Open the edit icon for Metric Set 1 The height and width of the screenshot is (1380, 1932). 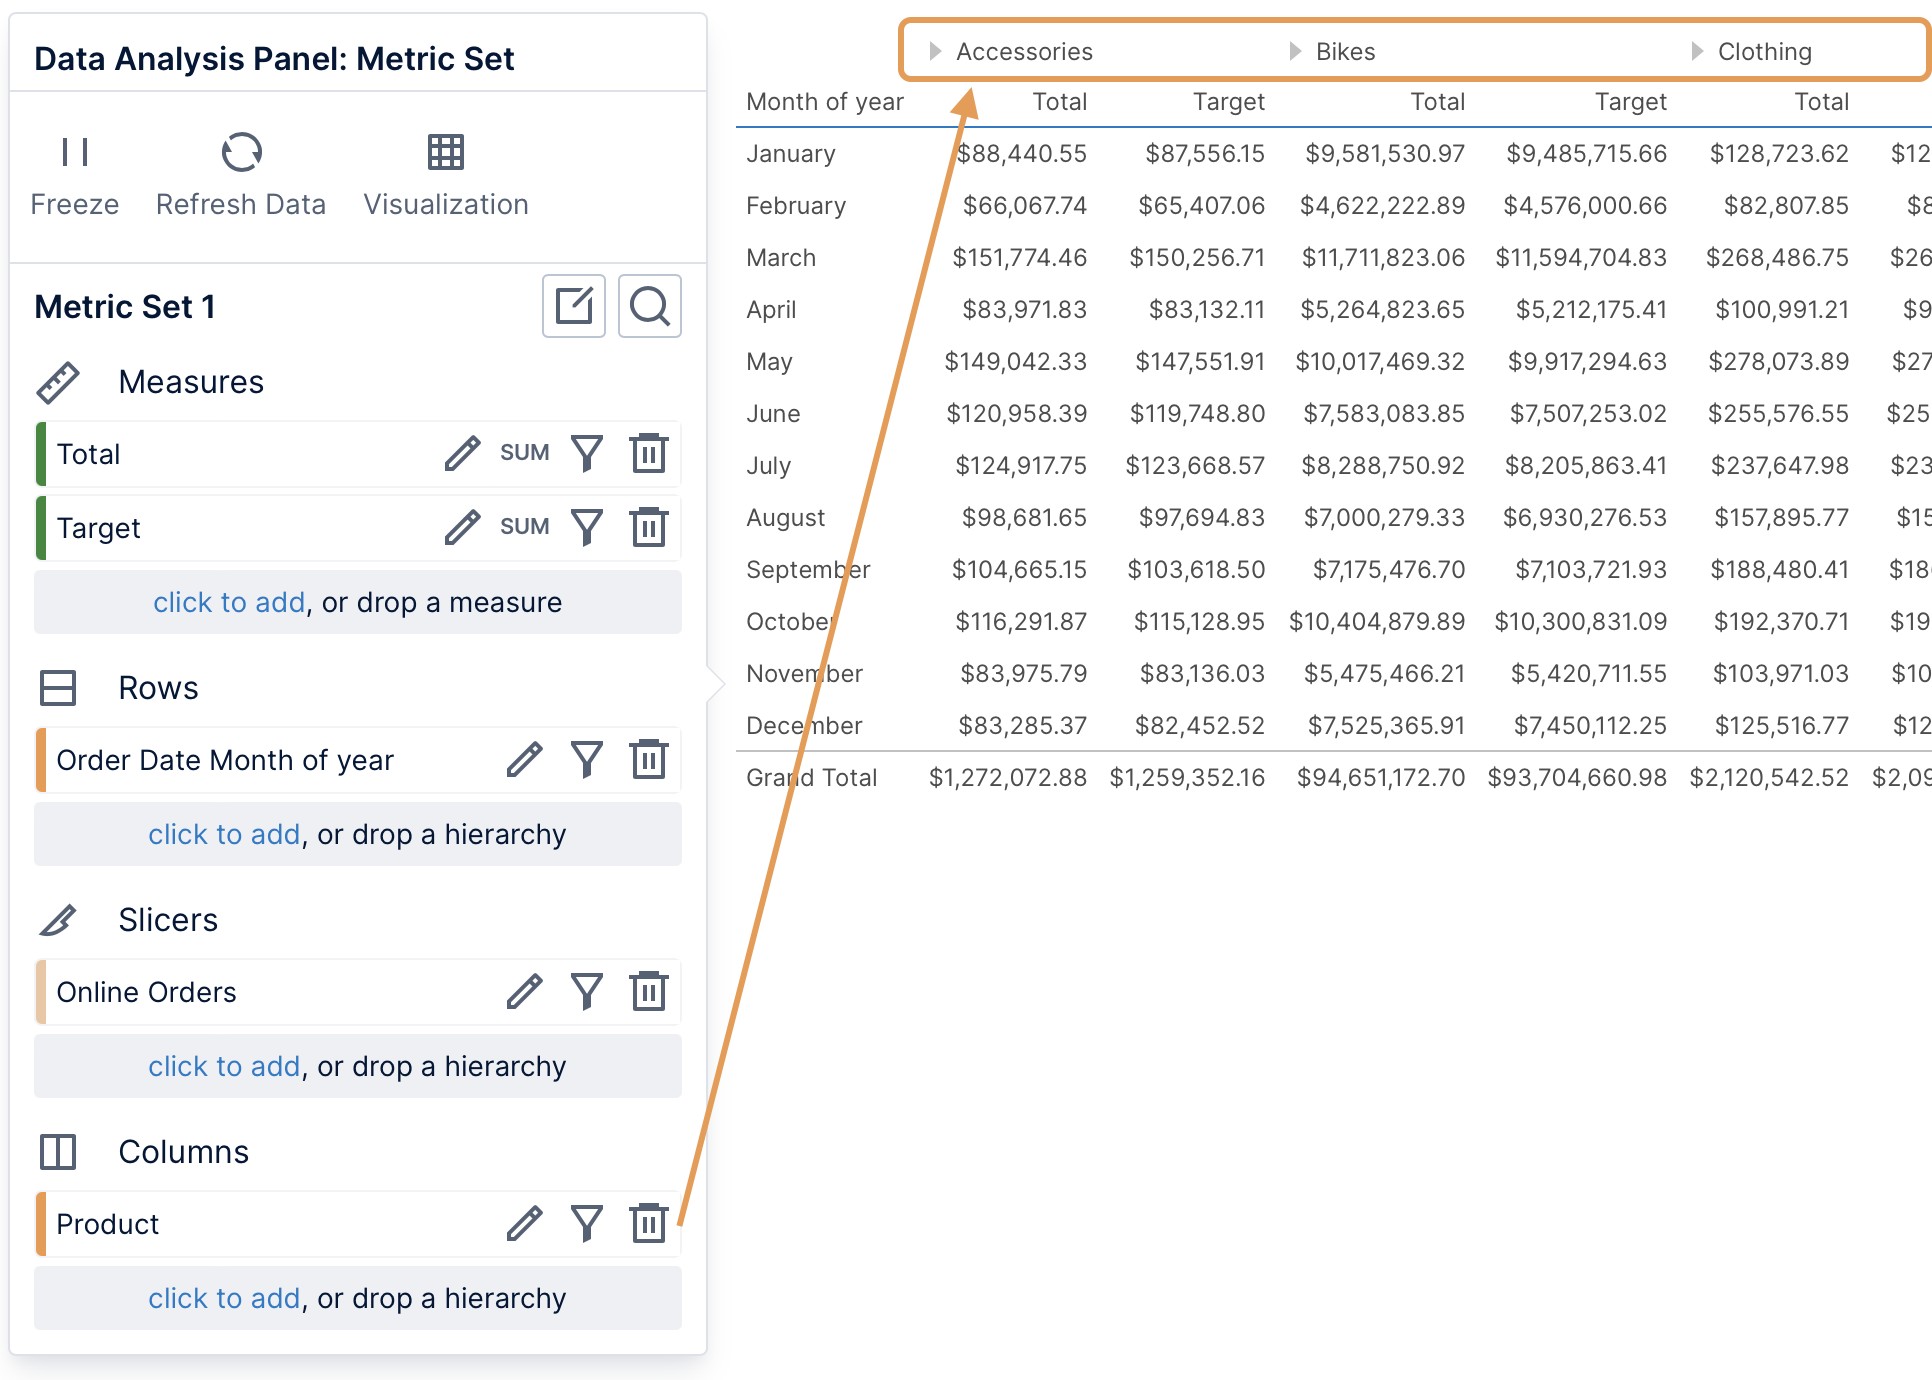click(573, 306)
